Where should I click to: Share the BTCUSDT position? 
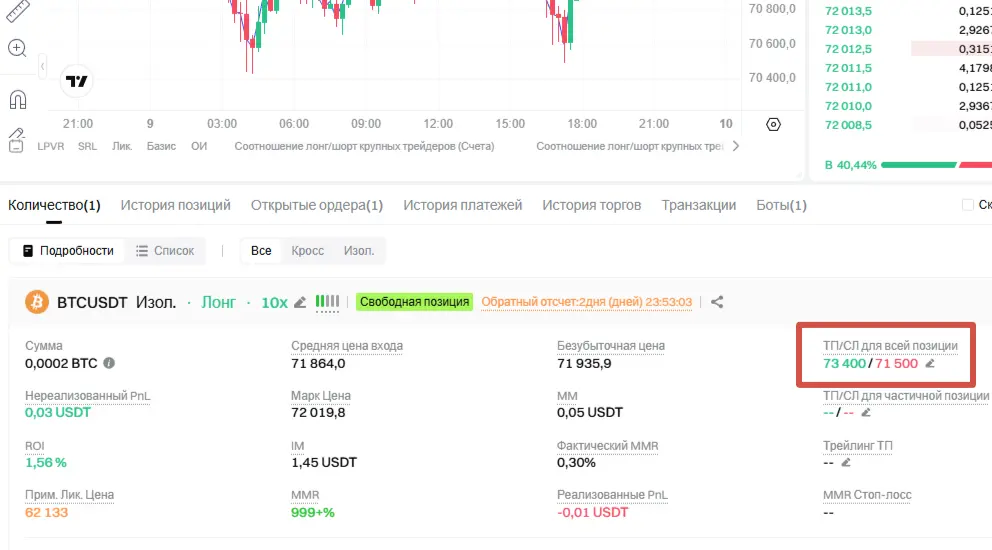pyautogui.click(x=717, y=302)
